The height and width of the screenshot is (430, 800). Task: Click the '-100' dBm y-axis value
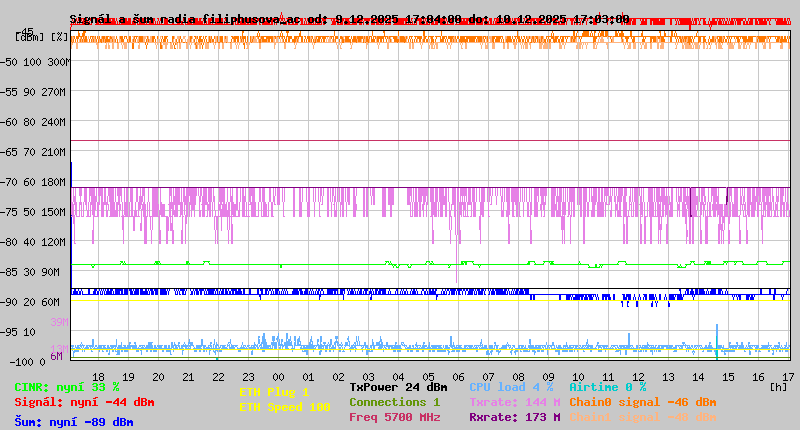pyautogui.click(x=20, y=362)
